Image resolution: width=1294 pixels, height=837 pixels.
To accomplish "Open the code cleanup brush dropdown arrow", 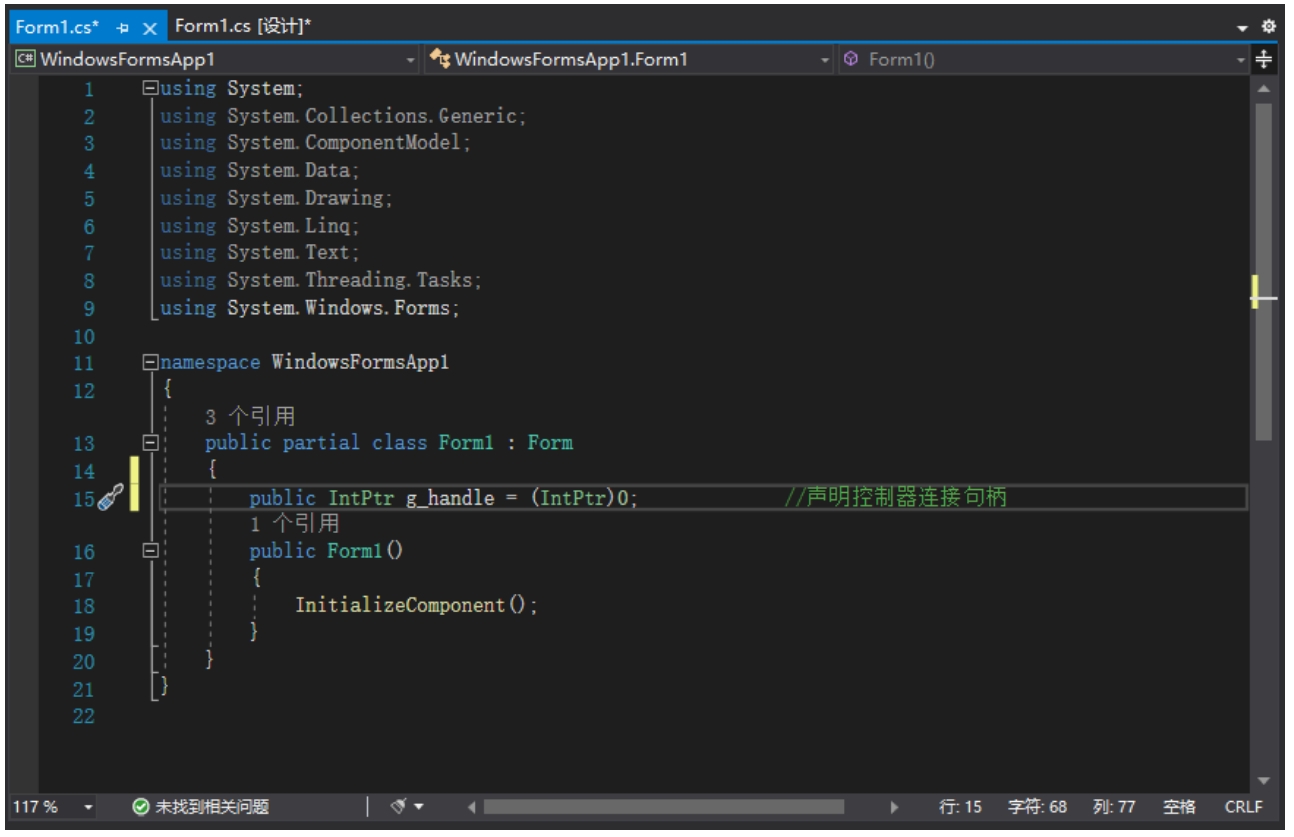I will (419, 807).
